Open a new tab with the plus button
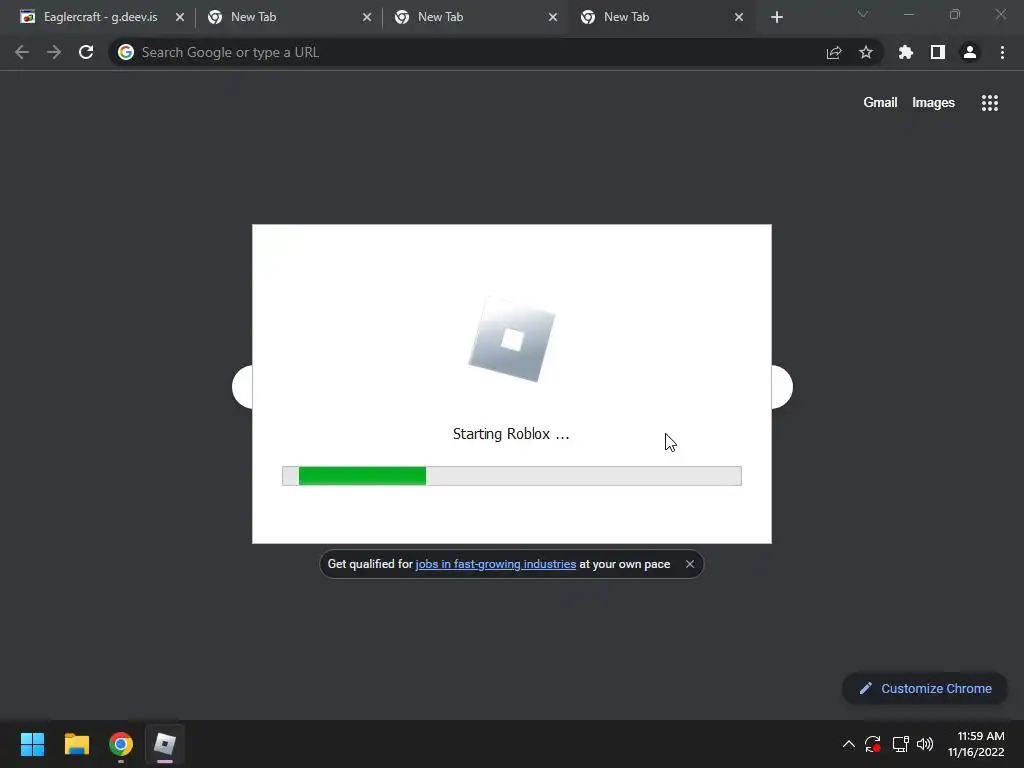The image size is (1024, 768). click(776, 18)
